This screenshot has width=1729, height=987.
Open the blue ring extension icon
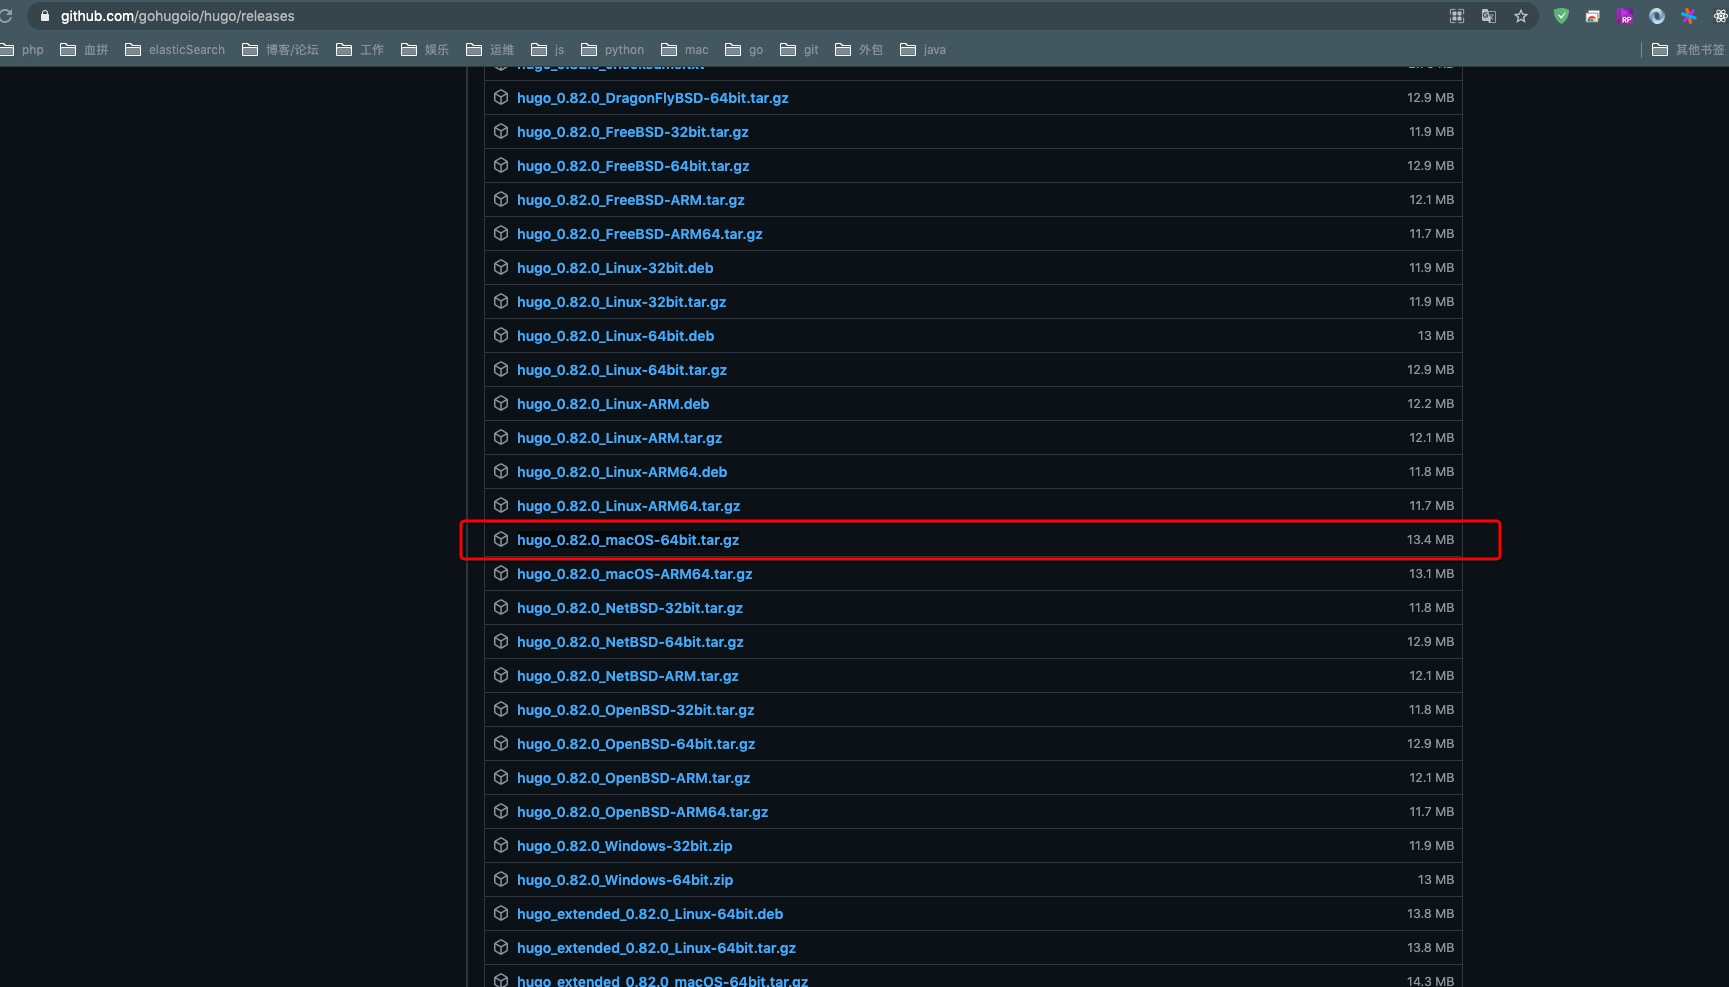(1657, 16)
